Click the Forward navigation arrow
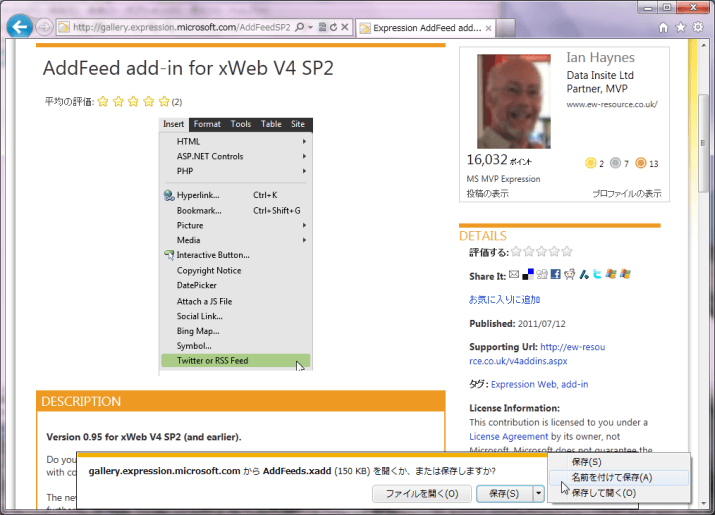The height and width of the screenshot is (515, 715). [44, 27]
